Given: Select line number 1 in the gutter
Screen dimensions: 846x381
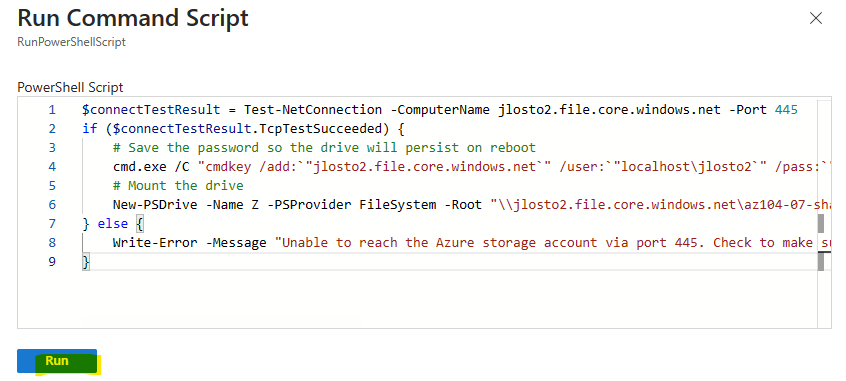Looking at the screenshot, I should [52, 110].
